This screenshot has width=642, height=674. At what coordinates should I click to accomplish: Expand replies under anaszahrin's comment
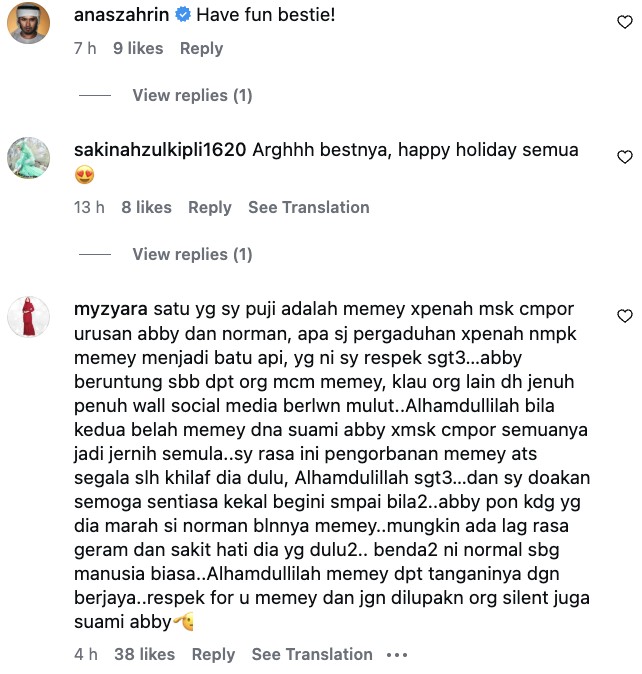click(x=192, y=95)
